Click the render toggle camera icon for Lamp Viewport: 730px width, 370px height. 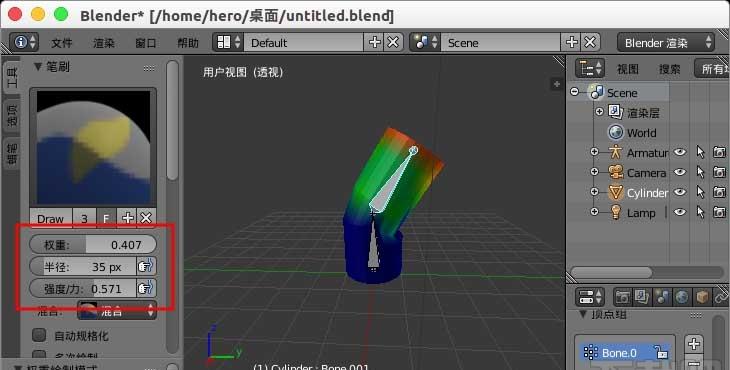point(719,213)
